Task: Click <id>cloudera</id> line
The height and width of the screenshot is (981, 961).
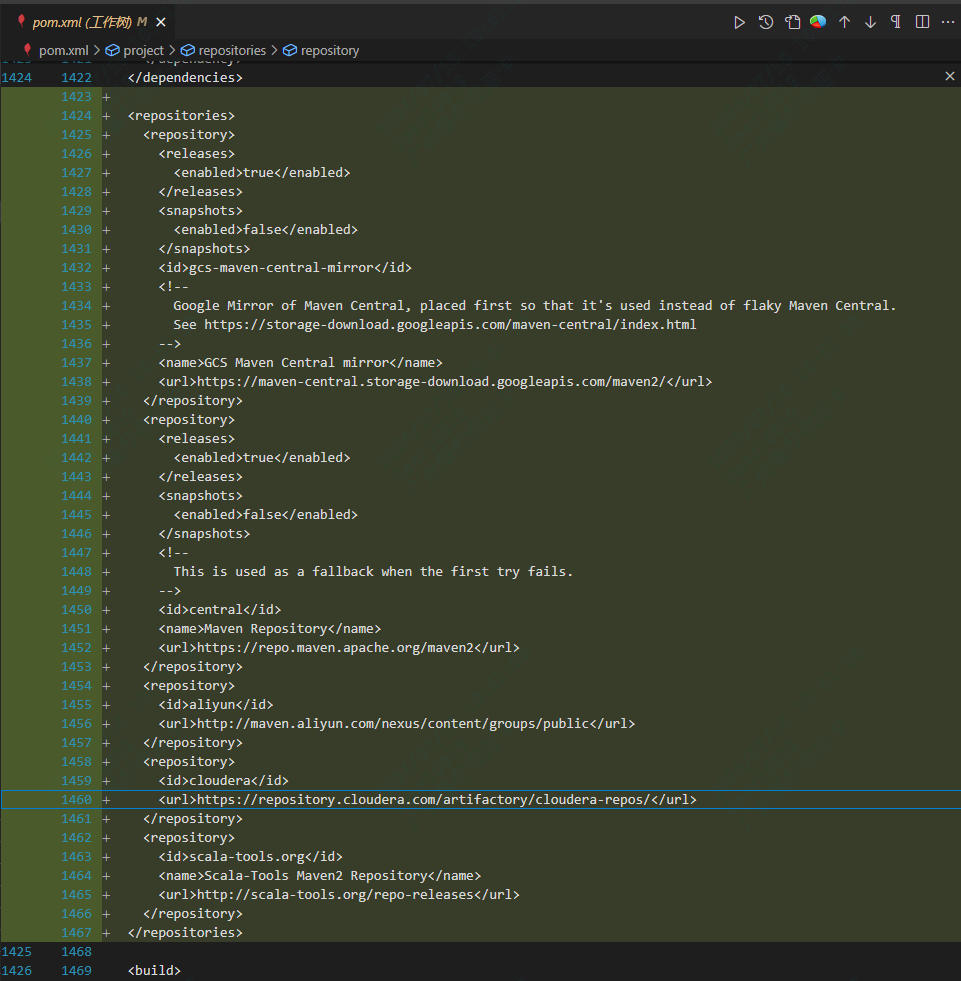Action: (224, 781)
